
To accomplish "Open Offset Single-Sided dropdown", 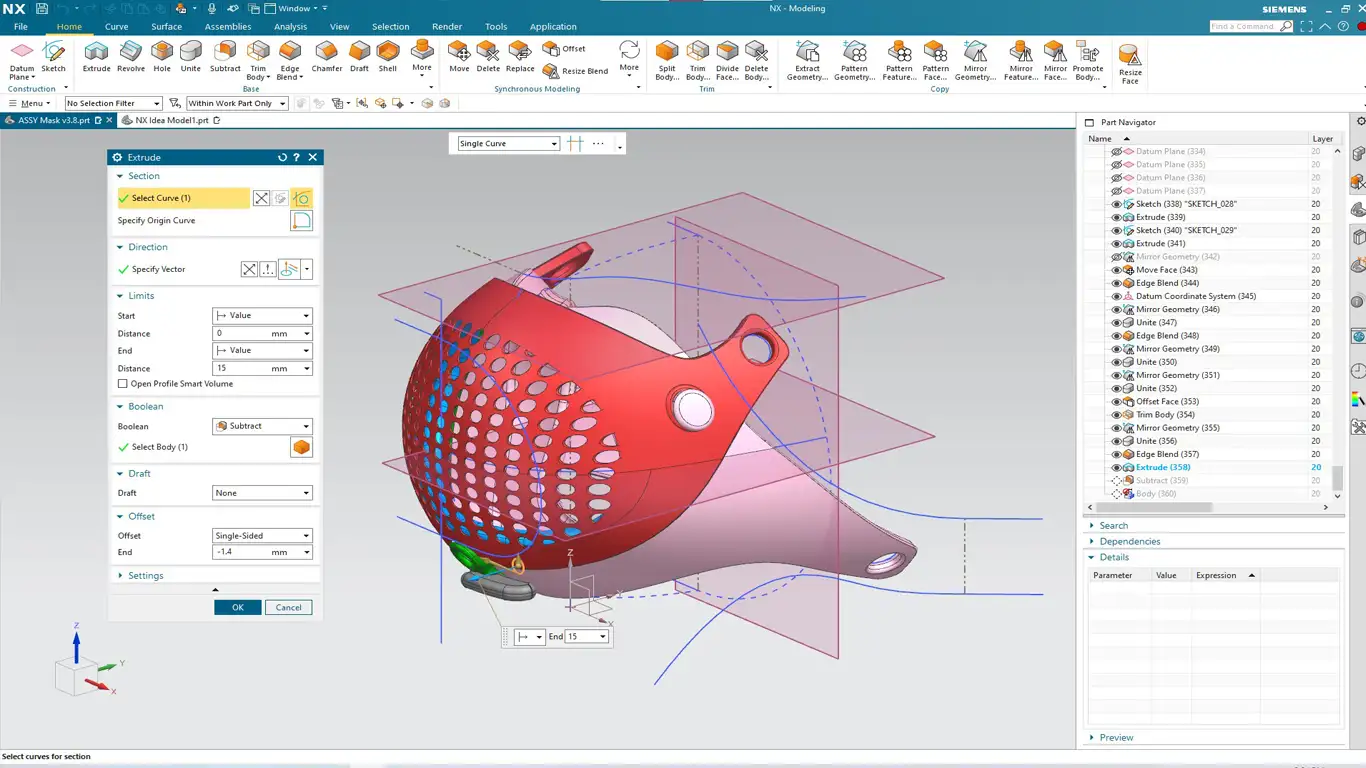I will pyautogui.click(x=262, y=536).
